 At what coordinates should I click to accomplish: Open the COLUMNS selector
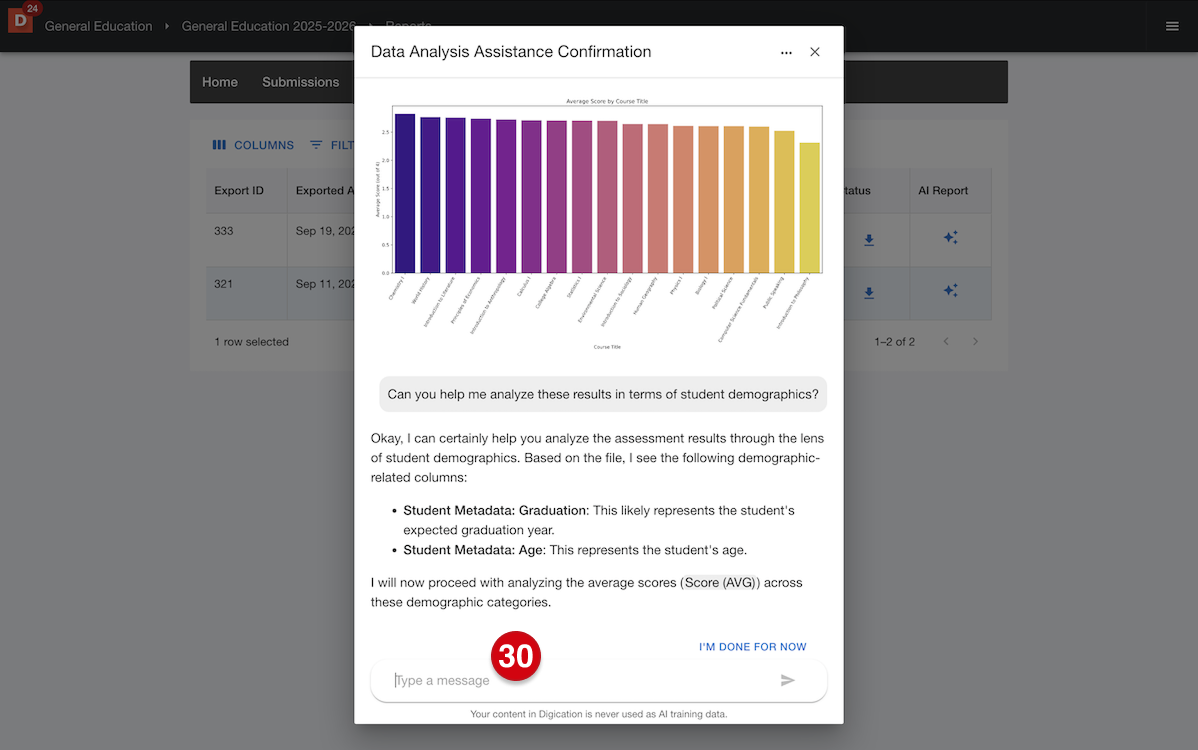(253, 145)
